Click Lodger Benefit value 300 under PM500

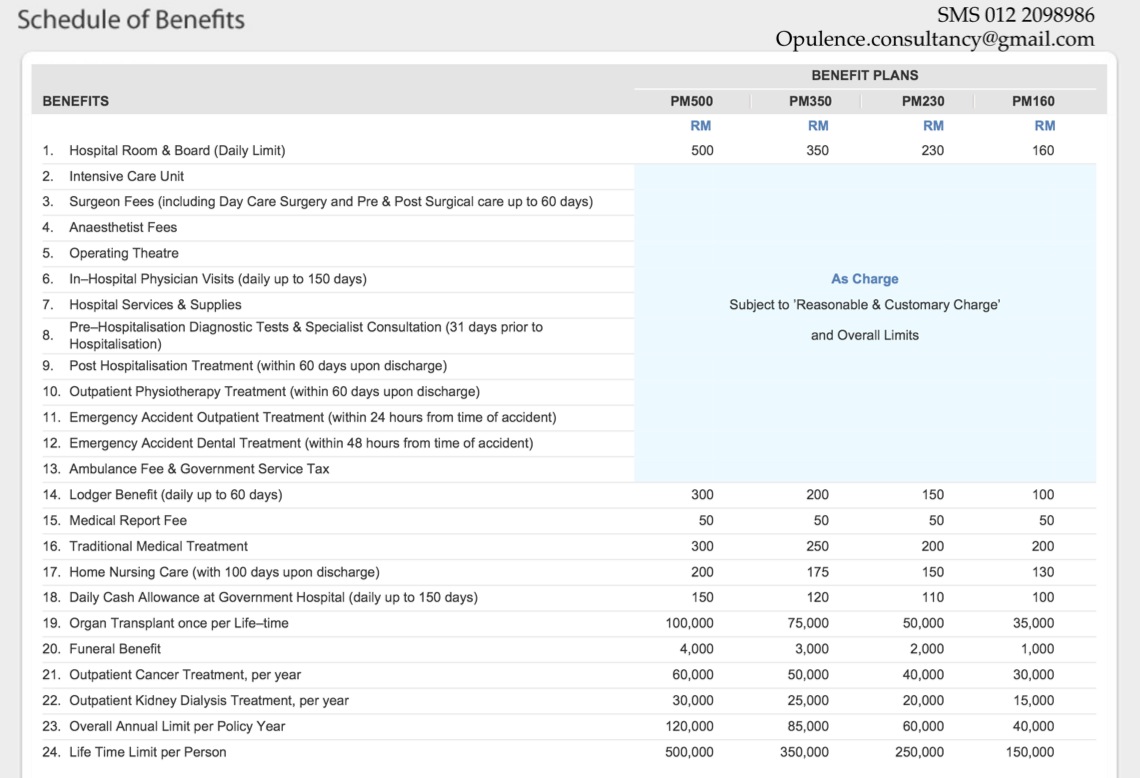(x=702, y=495)
